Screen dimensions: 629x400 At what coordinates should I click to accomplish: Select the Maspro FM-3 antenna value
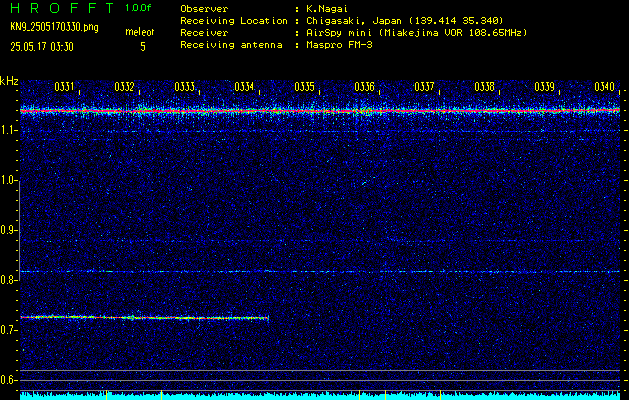tap(339, 45)
